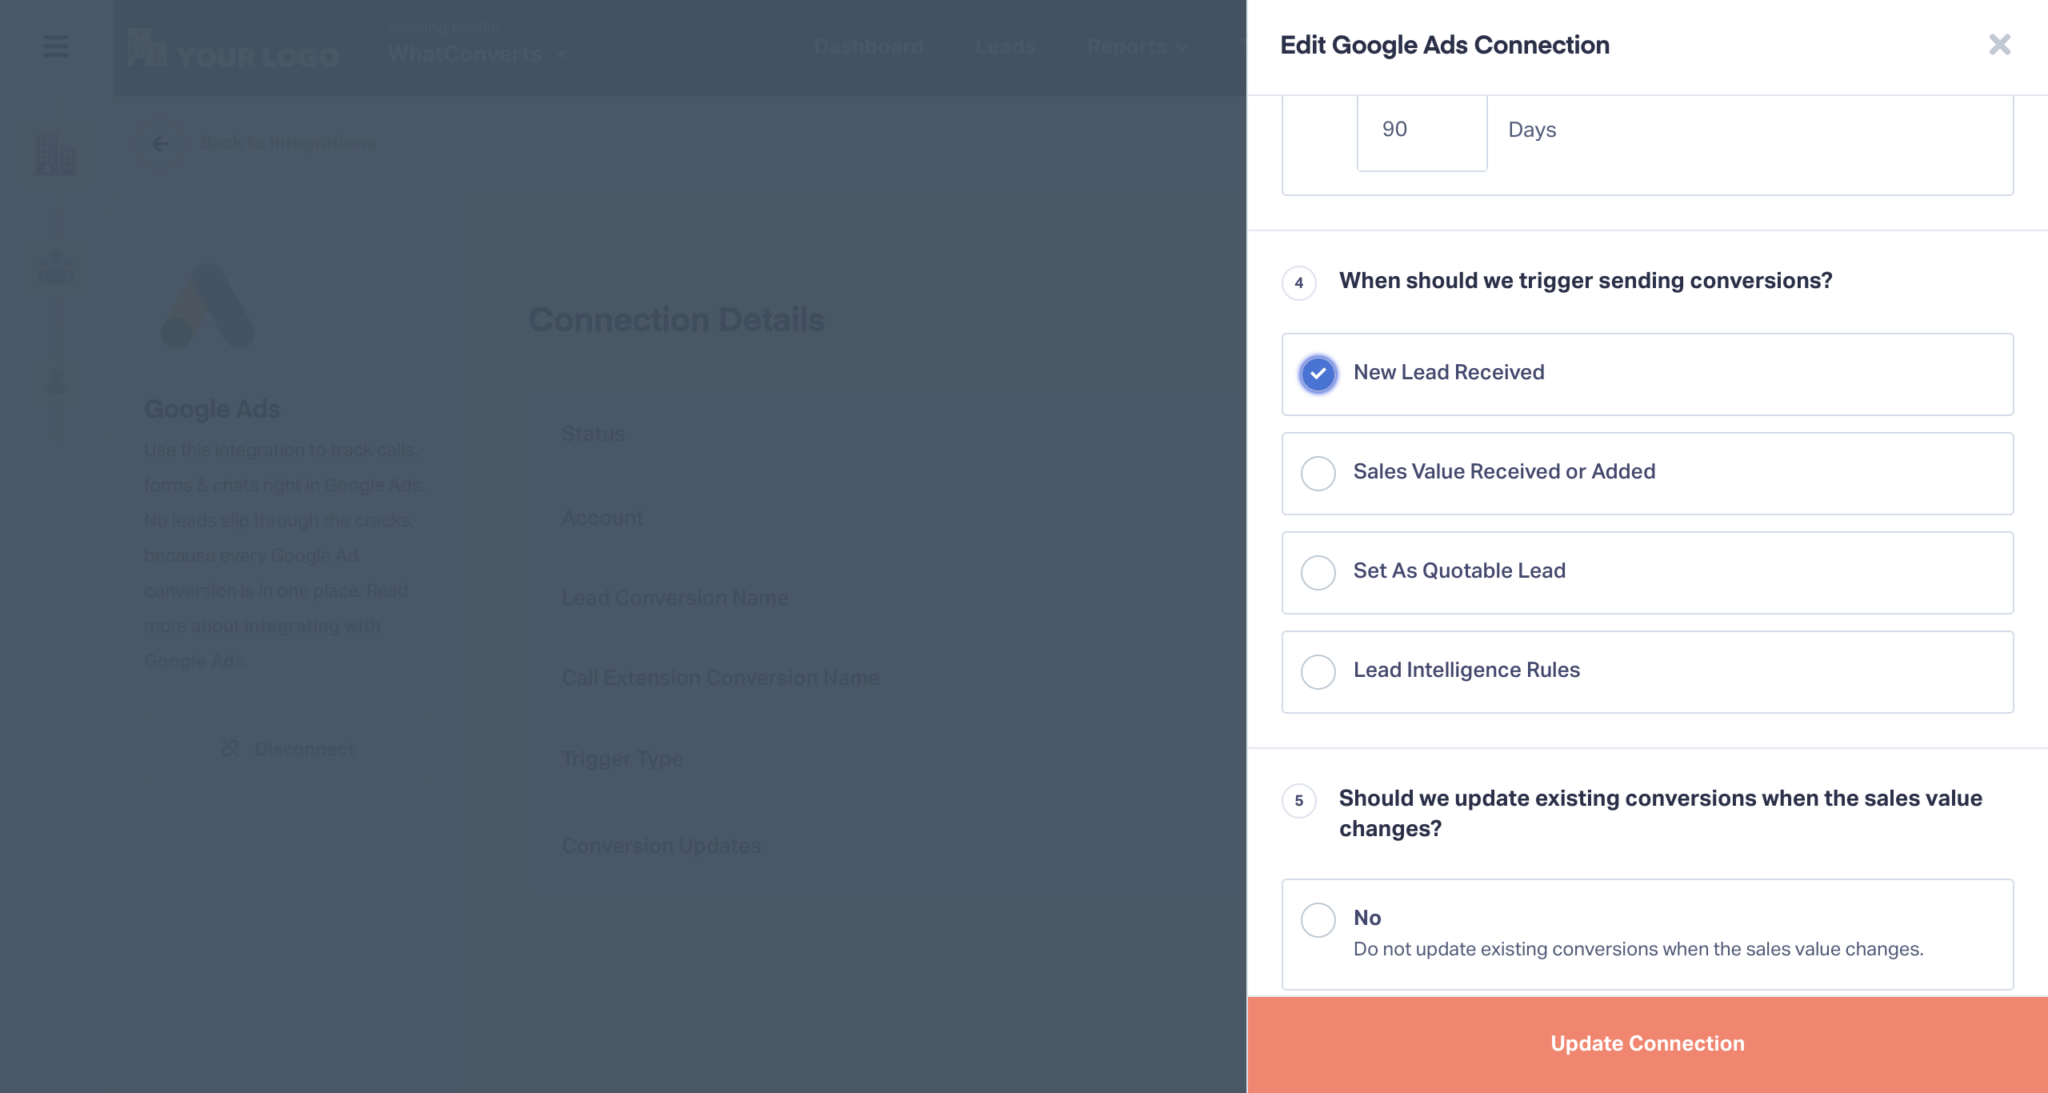Close the Edit Google Ads Connection panel
This screenshot has width=2048, height=1093.
[x=1998, y=44]
